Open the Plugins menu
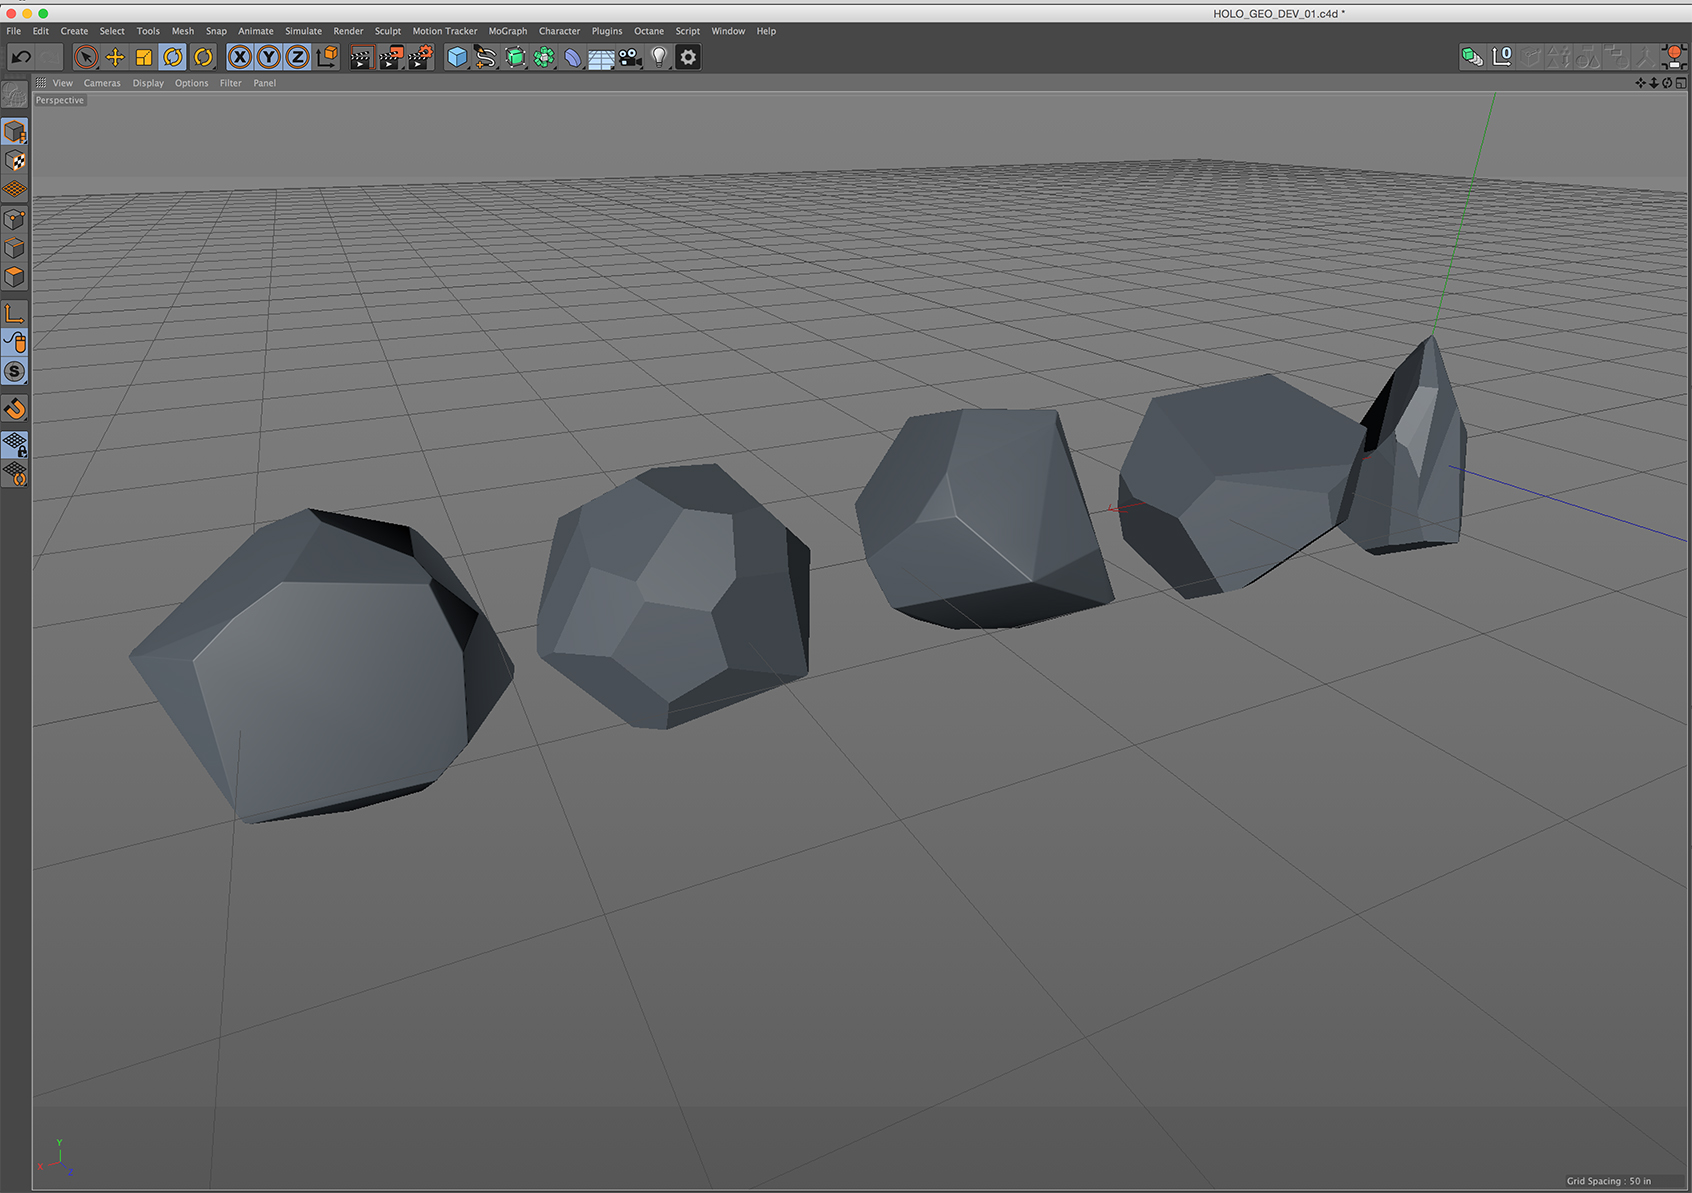 [607, 31]
